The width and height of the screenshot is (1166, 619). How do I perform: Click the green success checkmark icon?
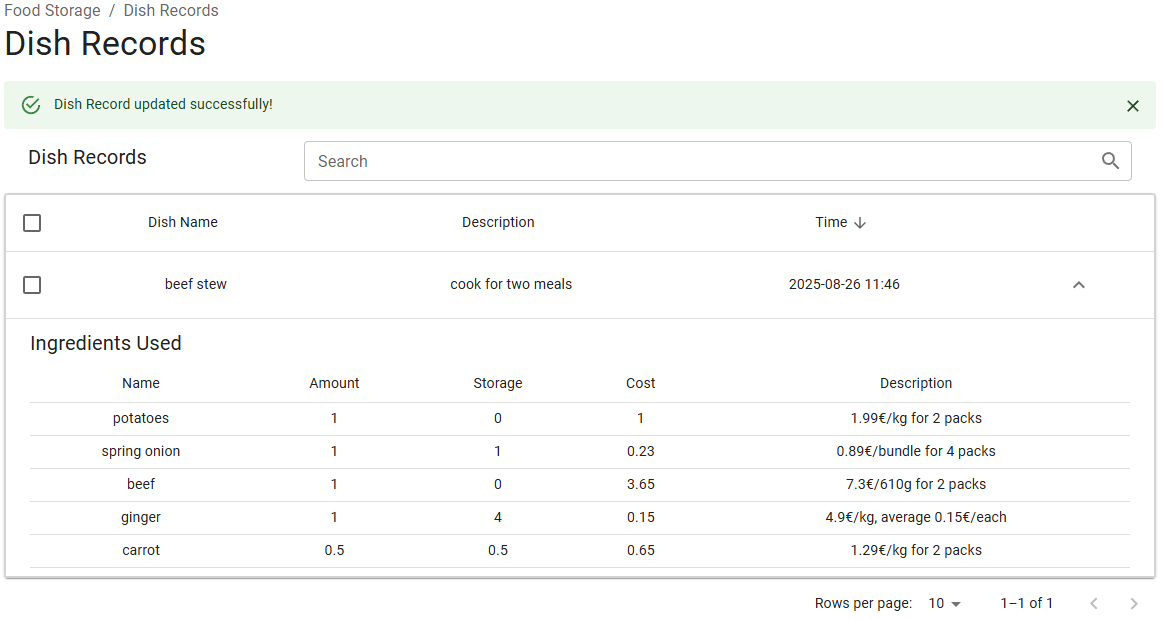[x=31, y=105]
